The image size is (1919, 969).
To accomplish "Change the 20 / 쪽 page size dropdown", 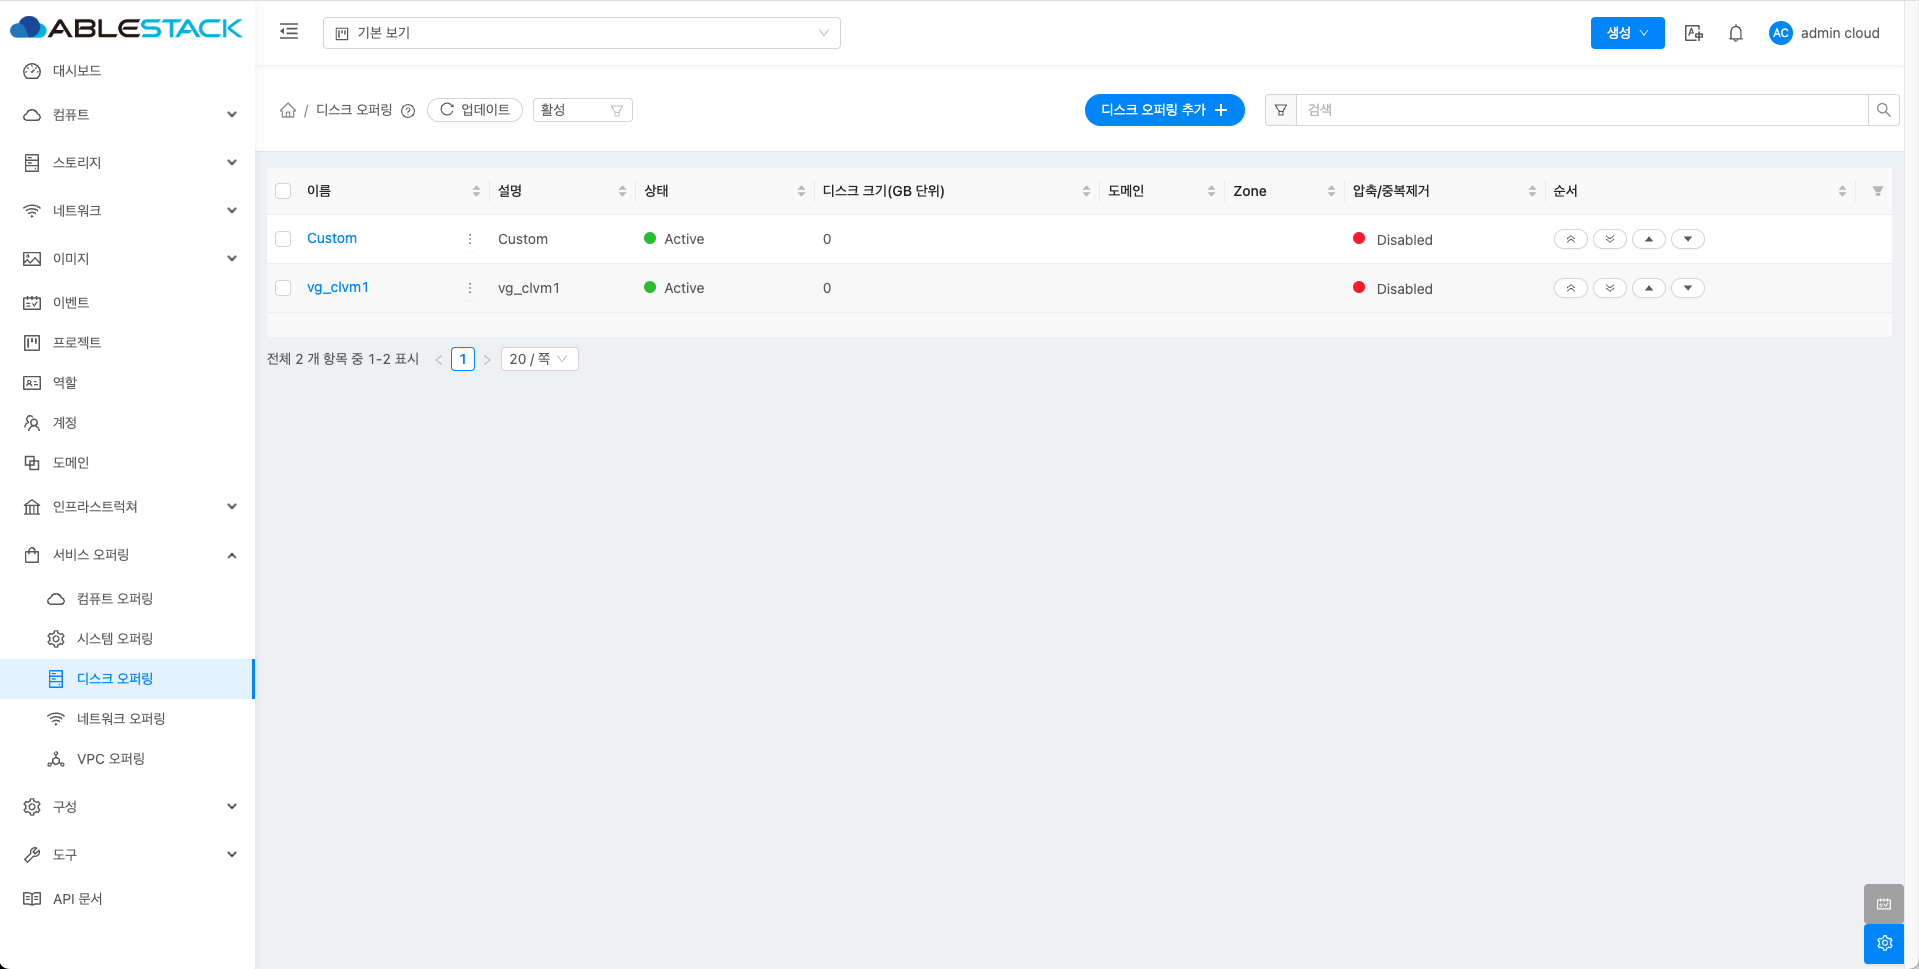I will coord(539,359).
